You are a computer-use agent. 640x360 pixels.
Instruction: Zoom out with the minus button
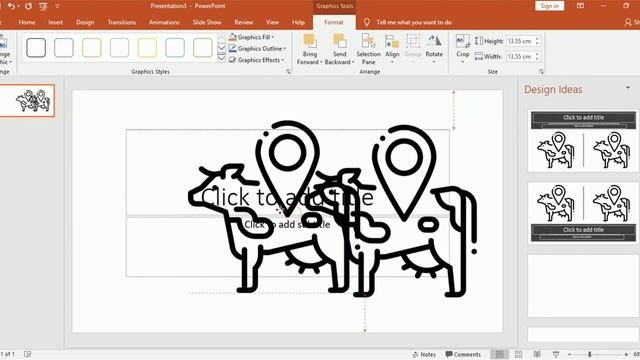(x=569, y=354)
